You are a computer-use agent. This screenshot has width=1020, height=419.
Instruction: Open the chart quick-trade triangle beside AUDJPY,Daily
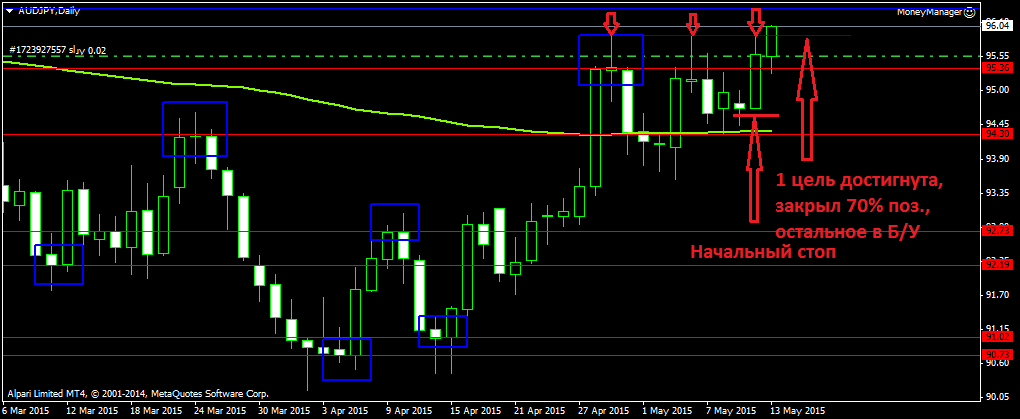pyautogui.click(x=9, y=11)
